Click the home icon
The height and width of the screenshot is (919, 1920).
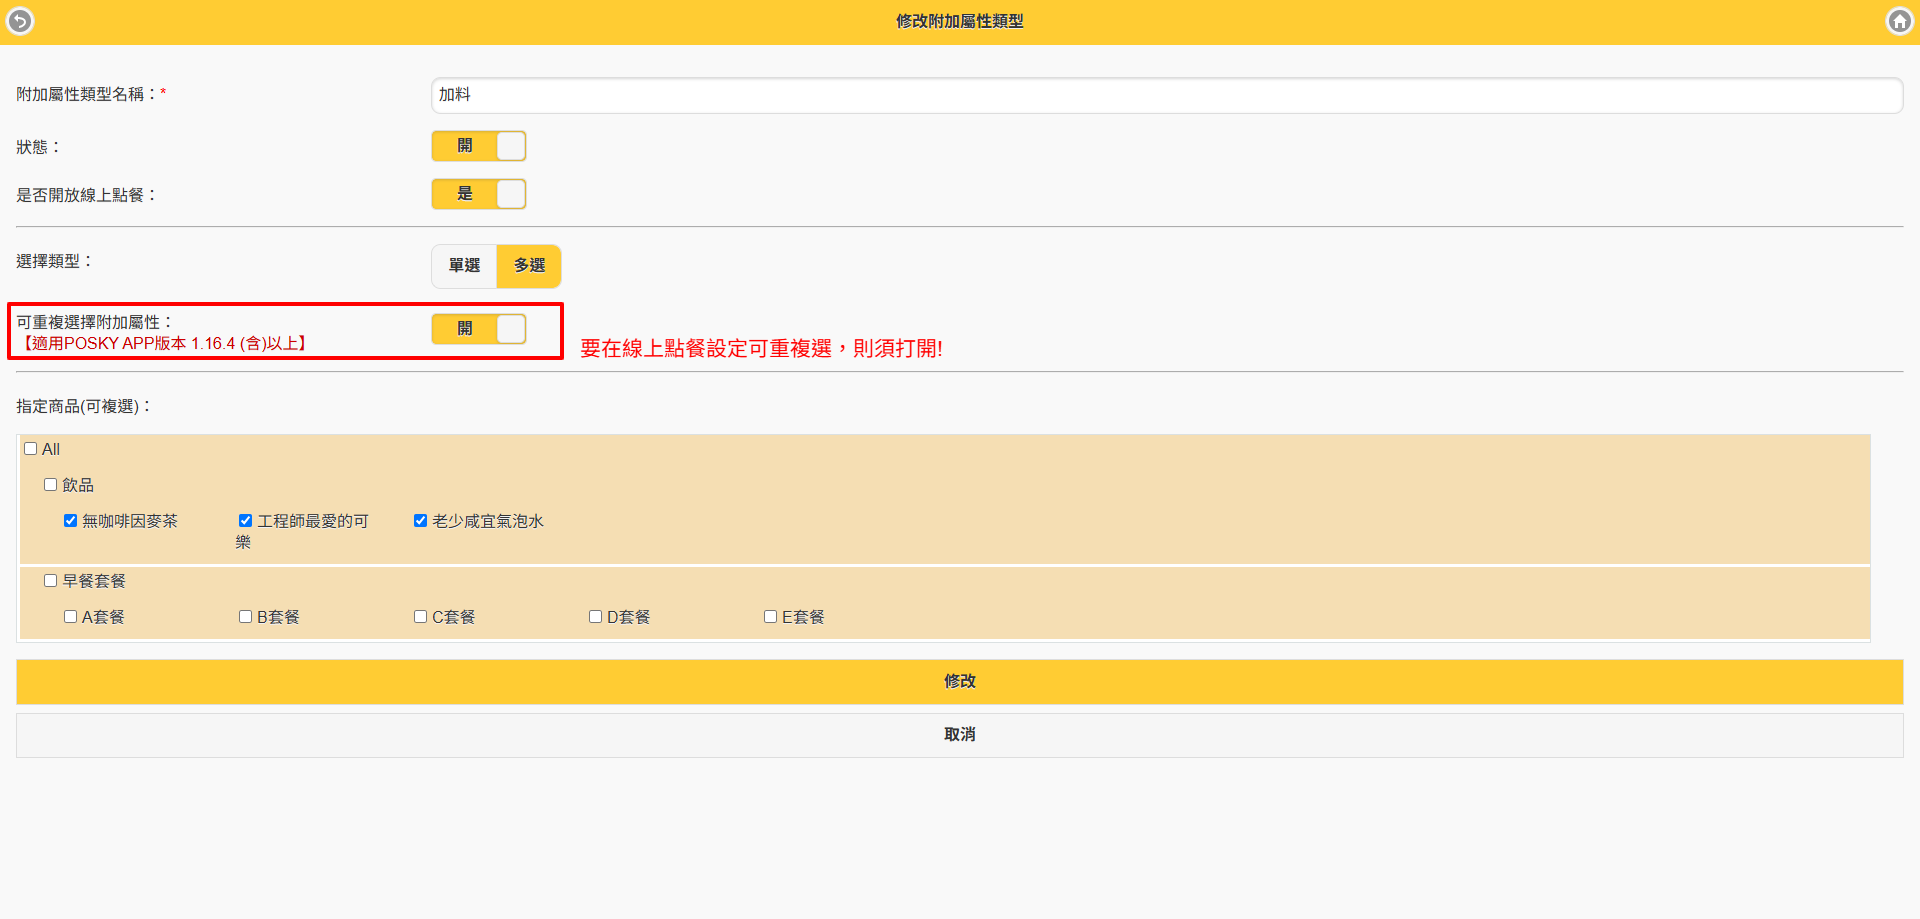[1899, 21]
